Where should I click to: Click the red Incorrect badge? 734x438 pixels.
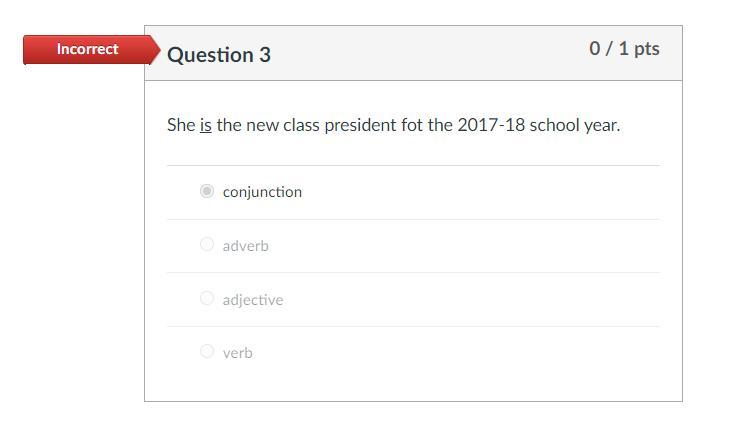coord(88,49)
